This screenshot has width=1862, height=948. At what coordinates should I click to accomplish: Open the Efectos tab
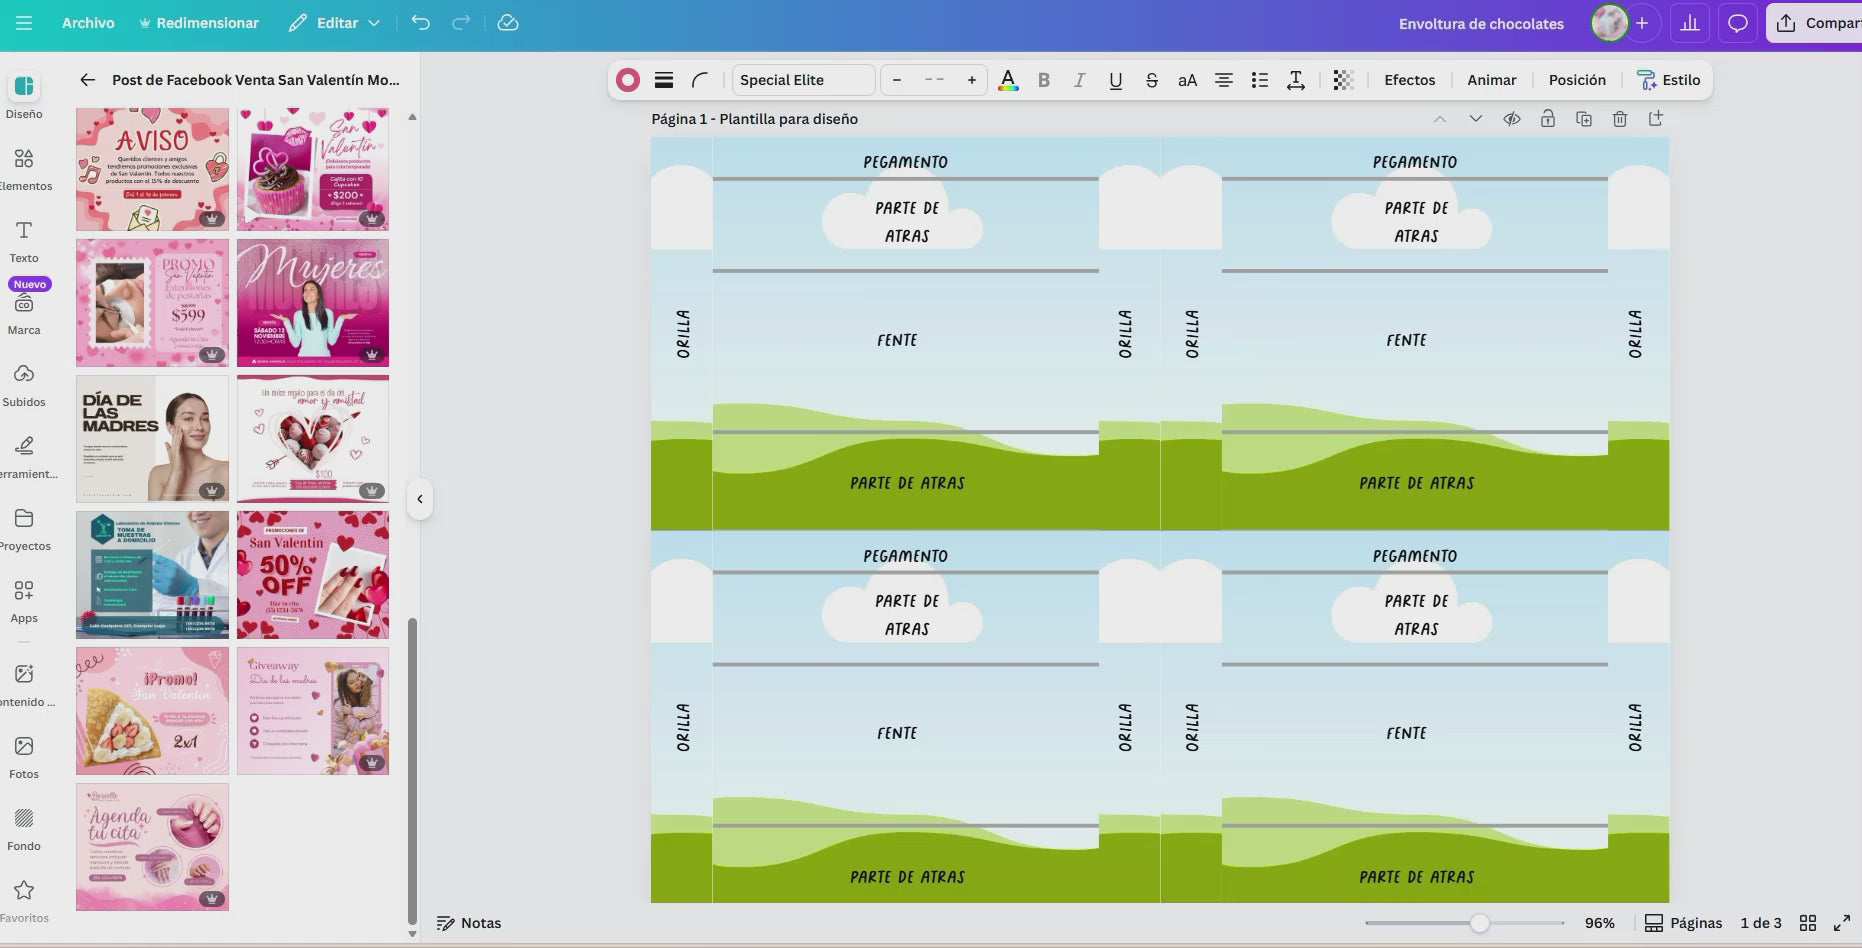(x=1409, y=80)
